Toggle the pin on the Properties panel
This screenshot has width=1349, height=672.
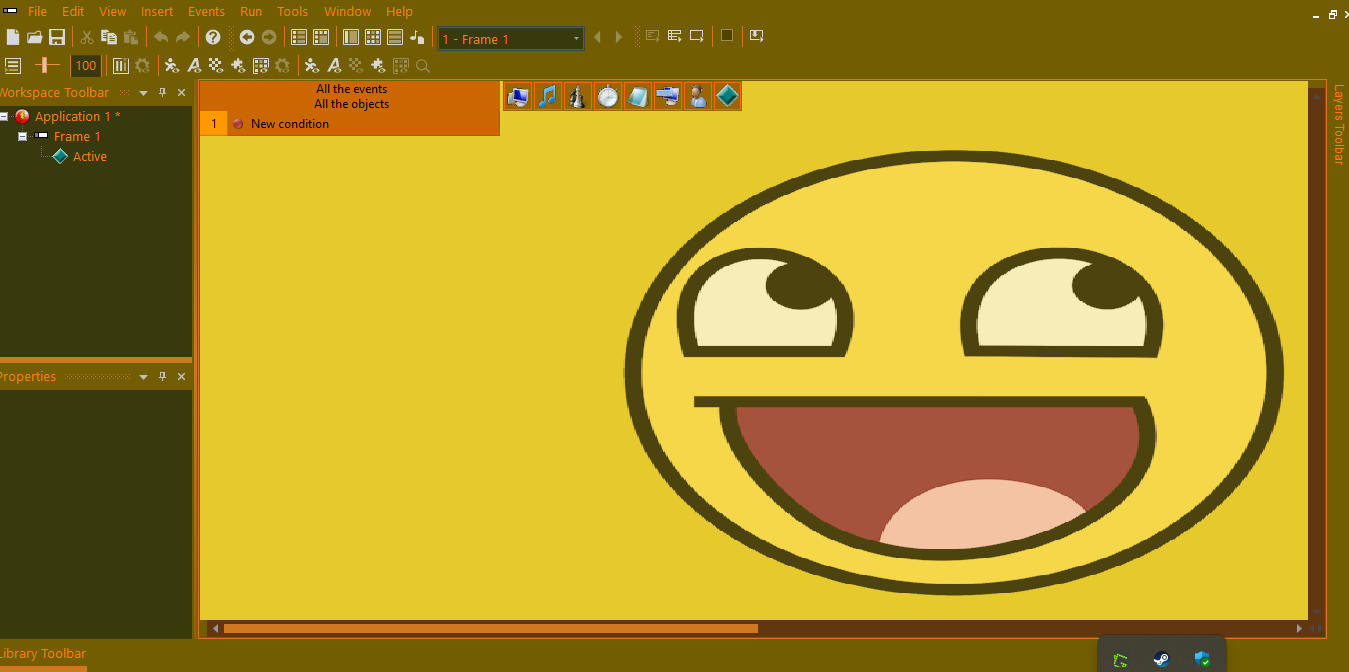(x=162, y=377)
